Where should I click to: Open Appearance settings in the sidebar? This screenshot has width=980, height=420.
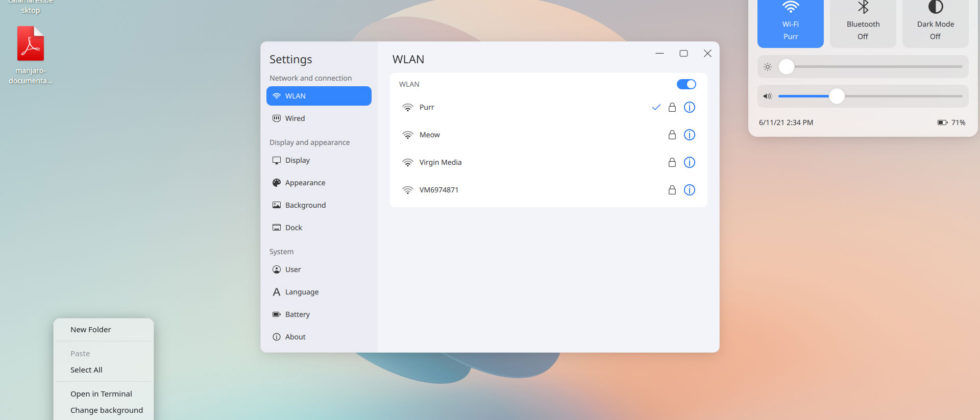319,183
